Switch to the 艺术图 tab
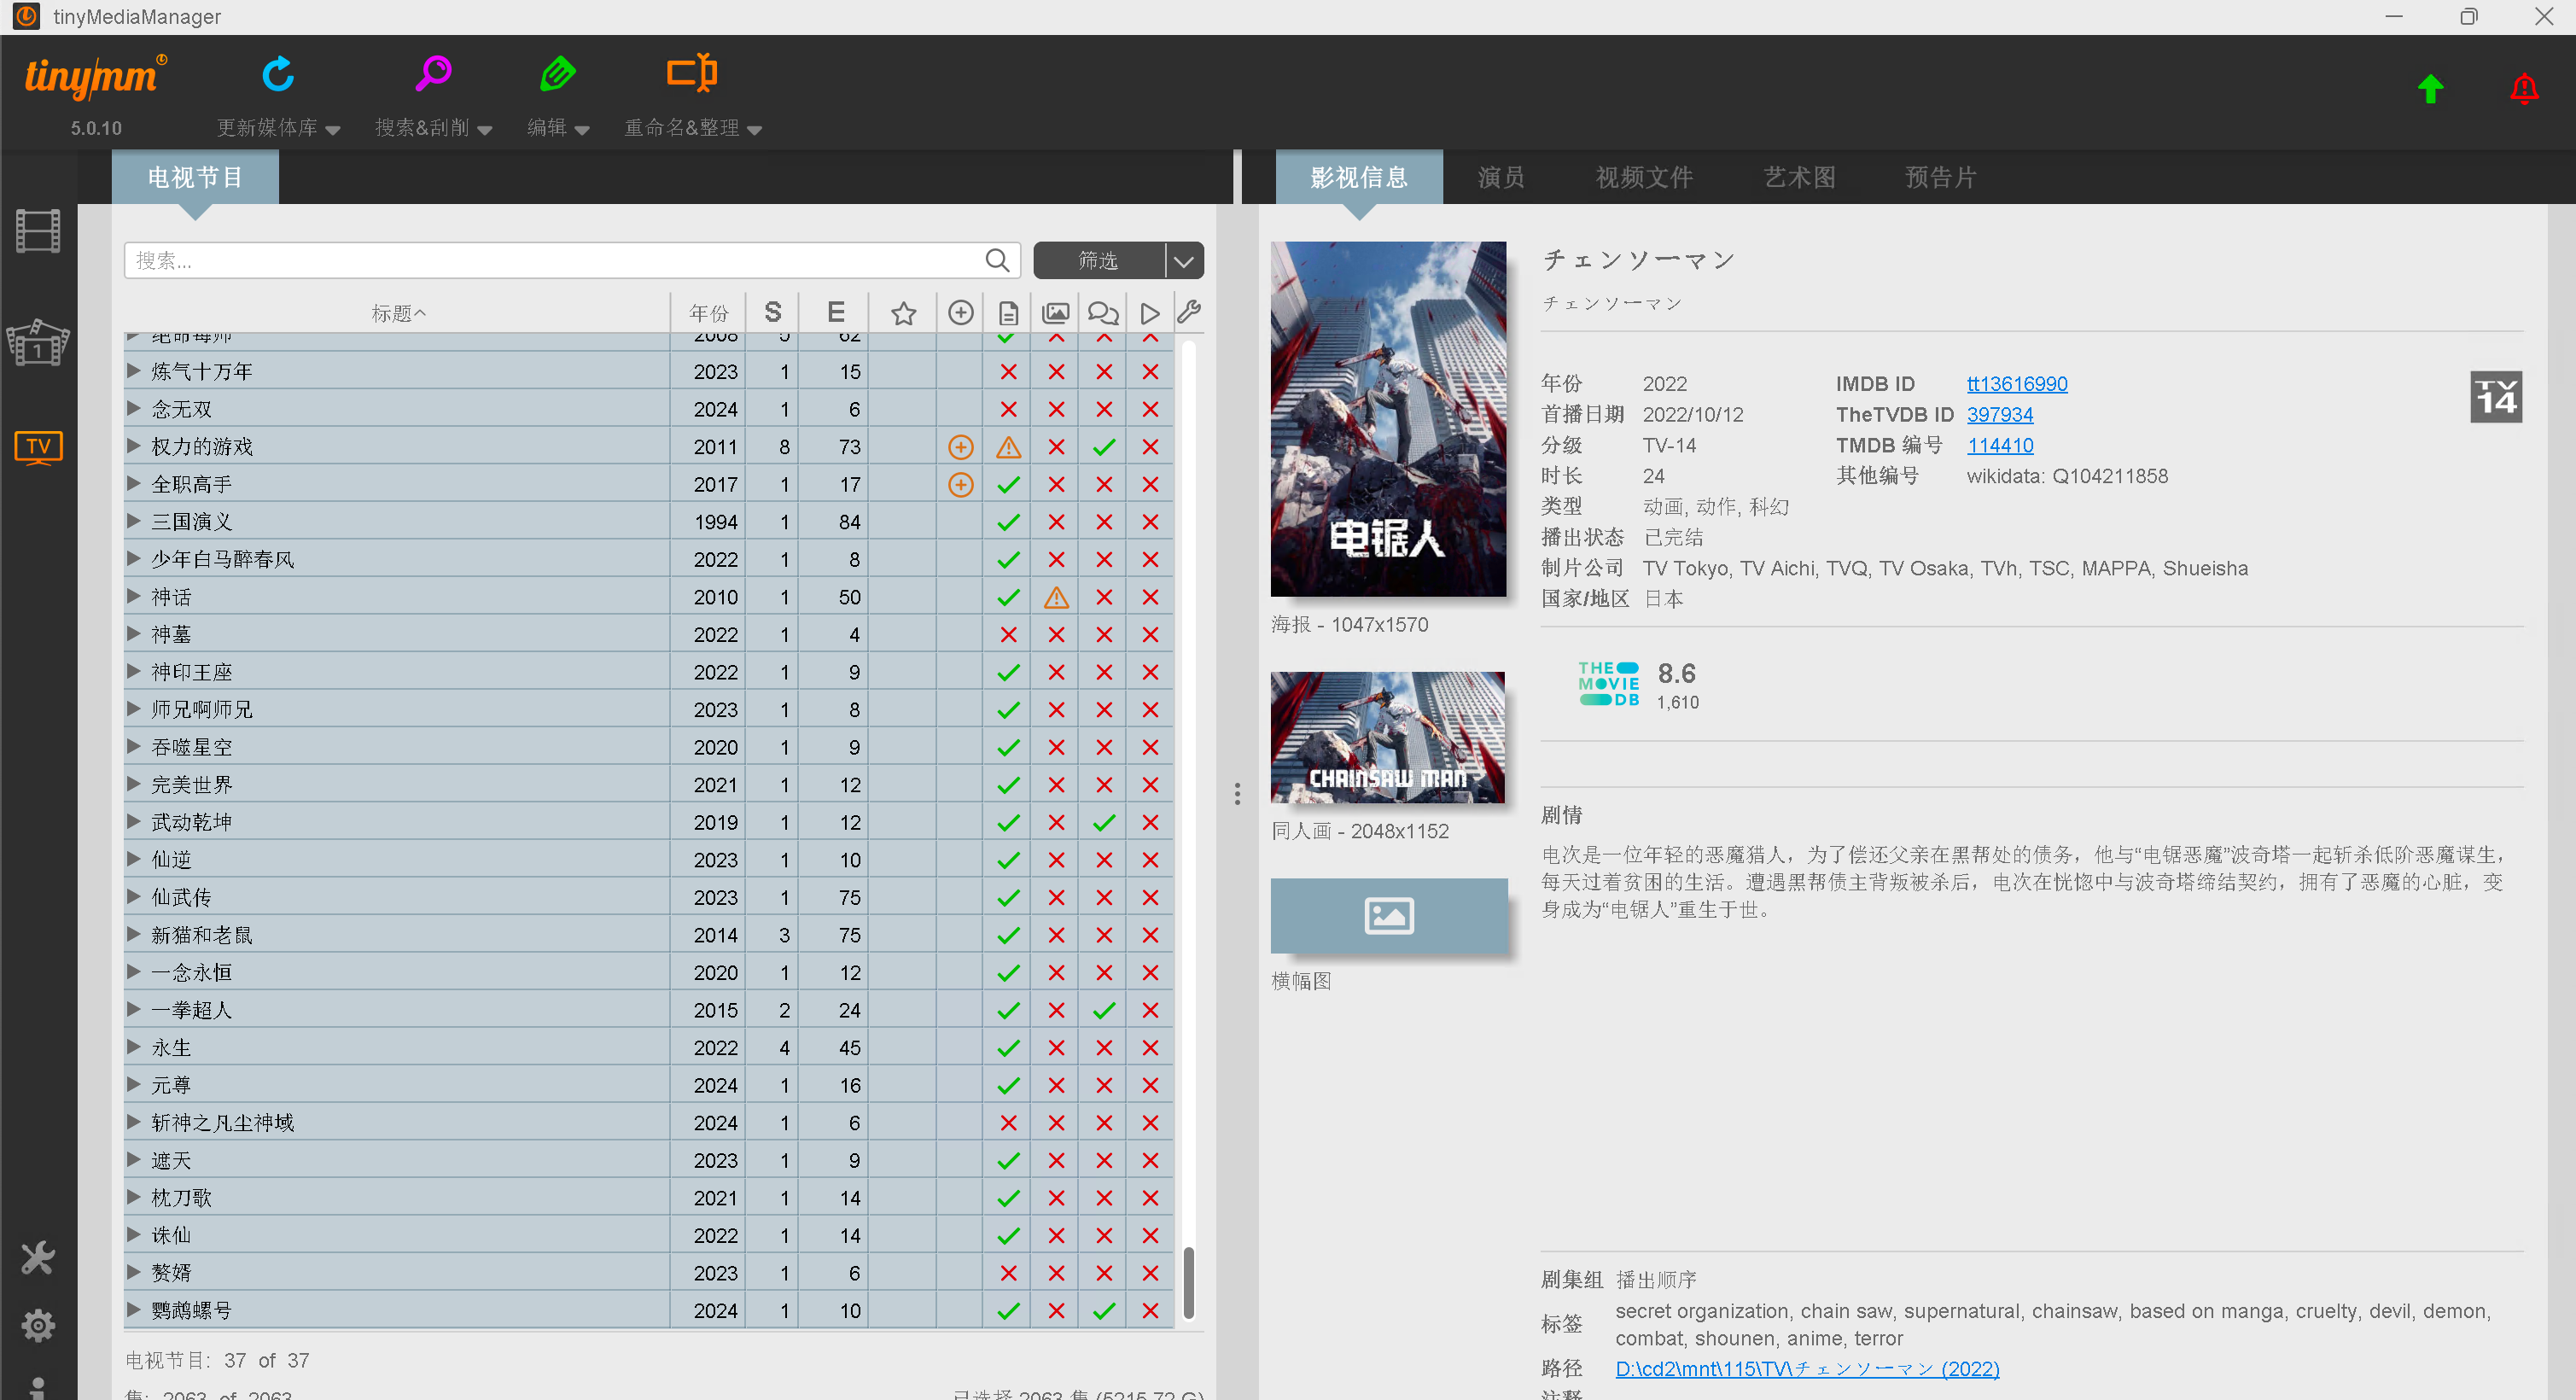 tap(1799, 177)
